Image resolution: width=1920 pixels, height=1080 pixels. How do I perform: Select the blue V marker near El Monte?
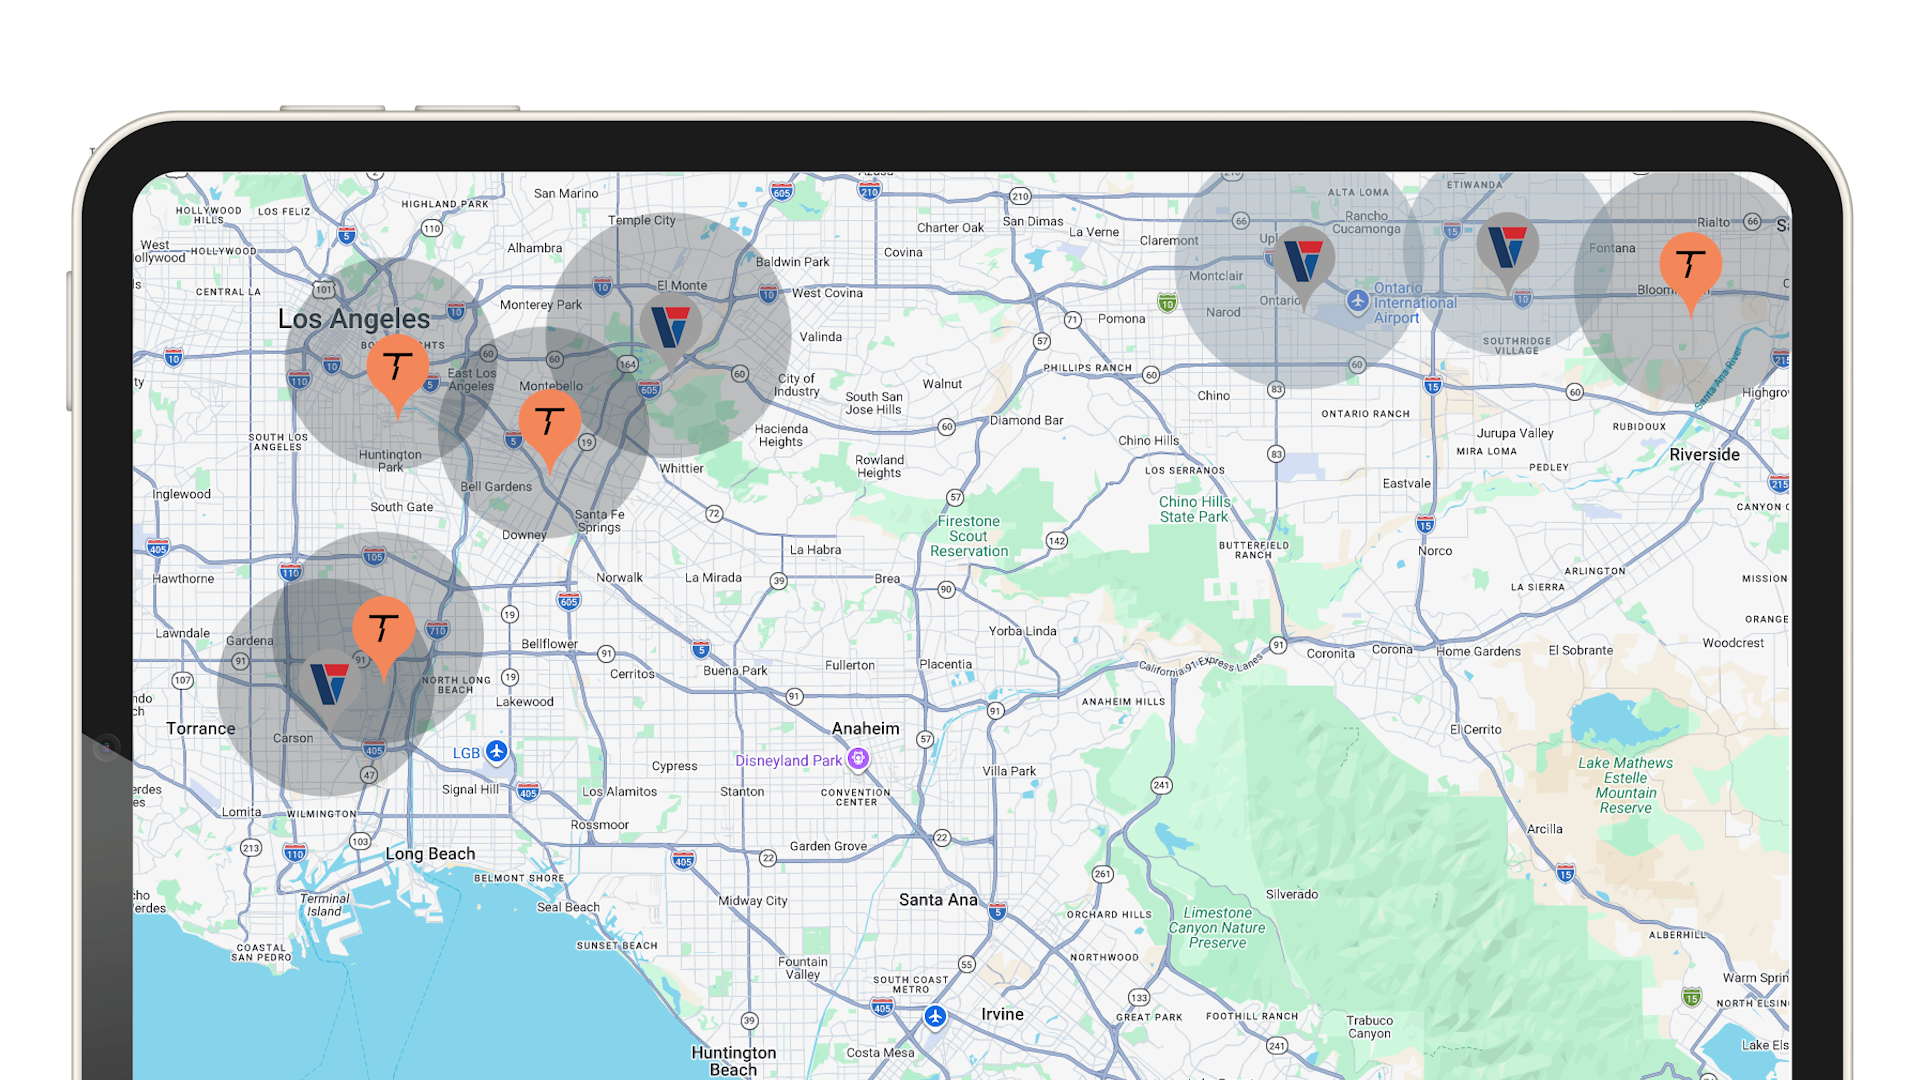670,326
